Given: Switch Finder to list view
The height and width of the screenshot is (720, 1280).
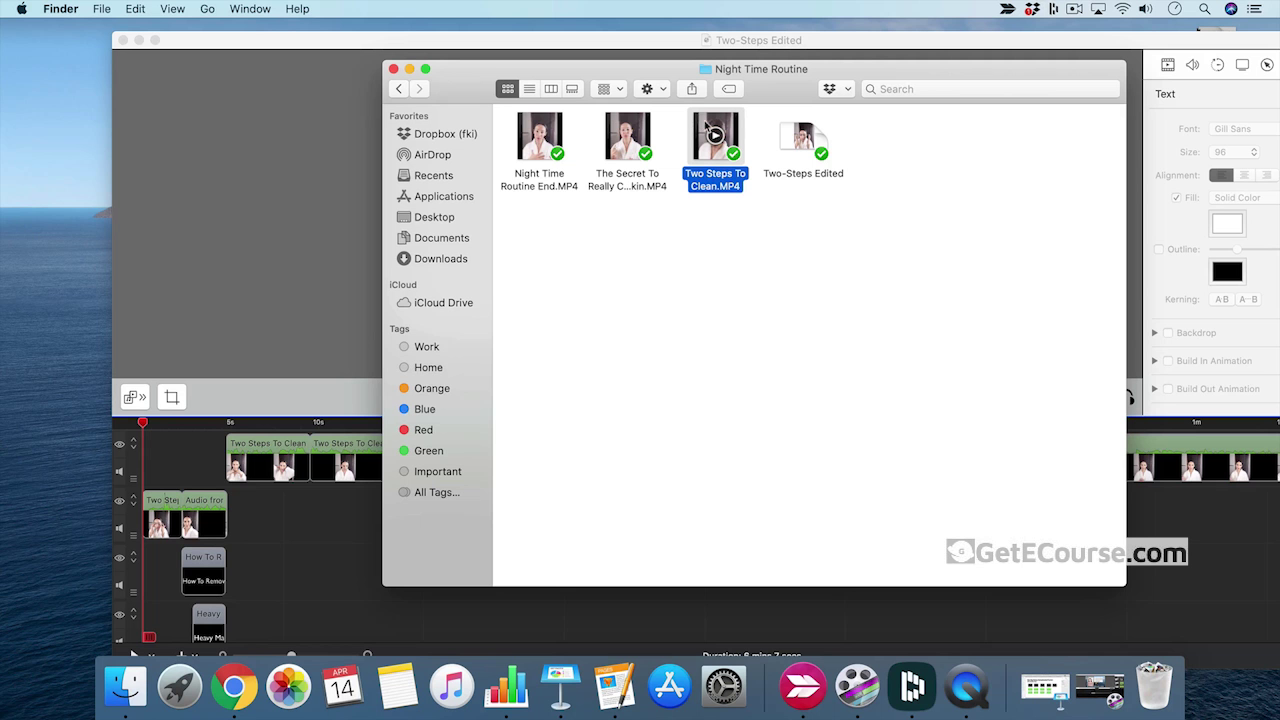Looking at the screenshot, I should click(529, 89).
